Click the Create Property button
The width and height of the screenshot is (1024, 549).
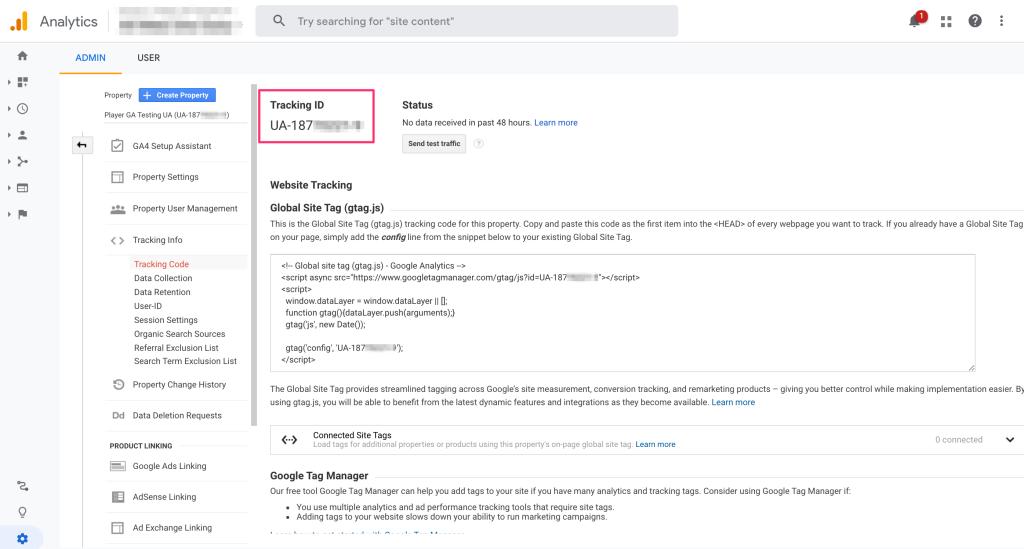[177, 95]
